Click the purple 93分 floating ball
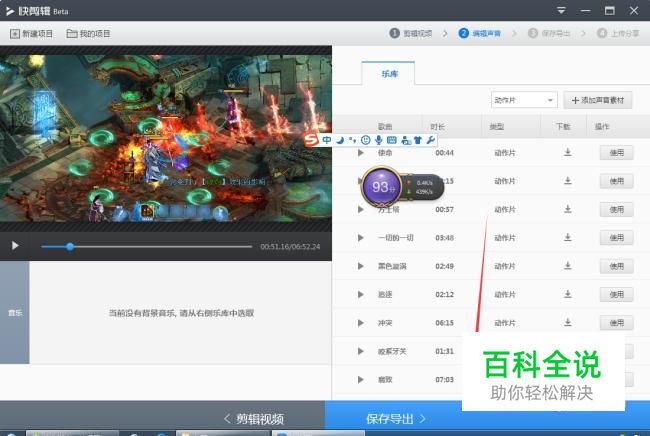Screen dimensions: 650x436 [382, 187]
